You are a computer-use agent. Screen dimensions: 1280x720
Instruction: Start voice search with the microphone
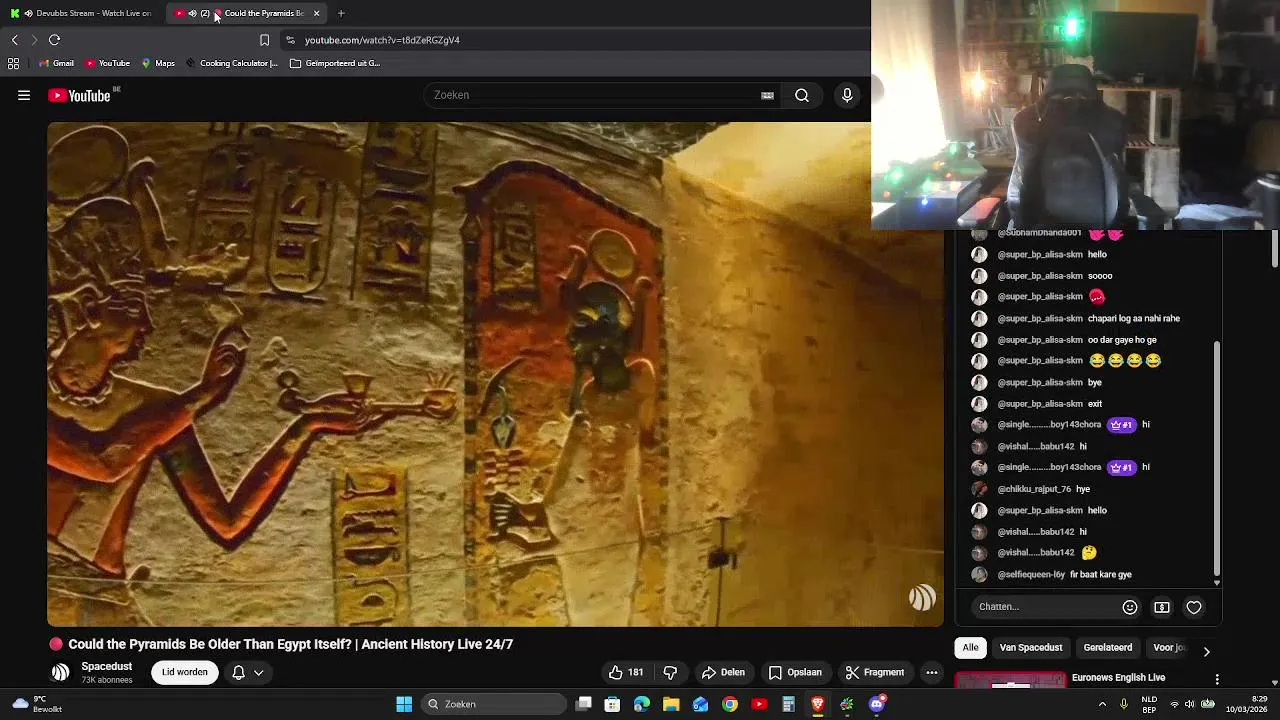point(847,95)
